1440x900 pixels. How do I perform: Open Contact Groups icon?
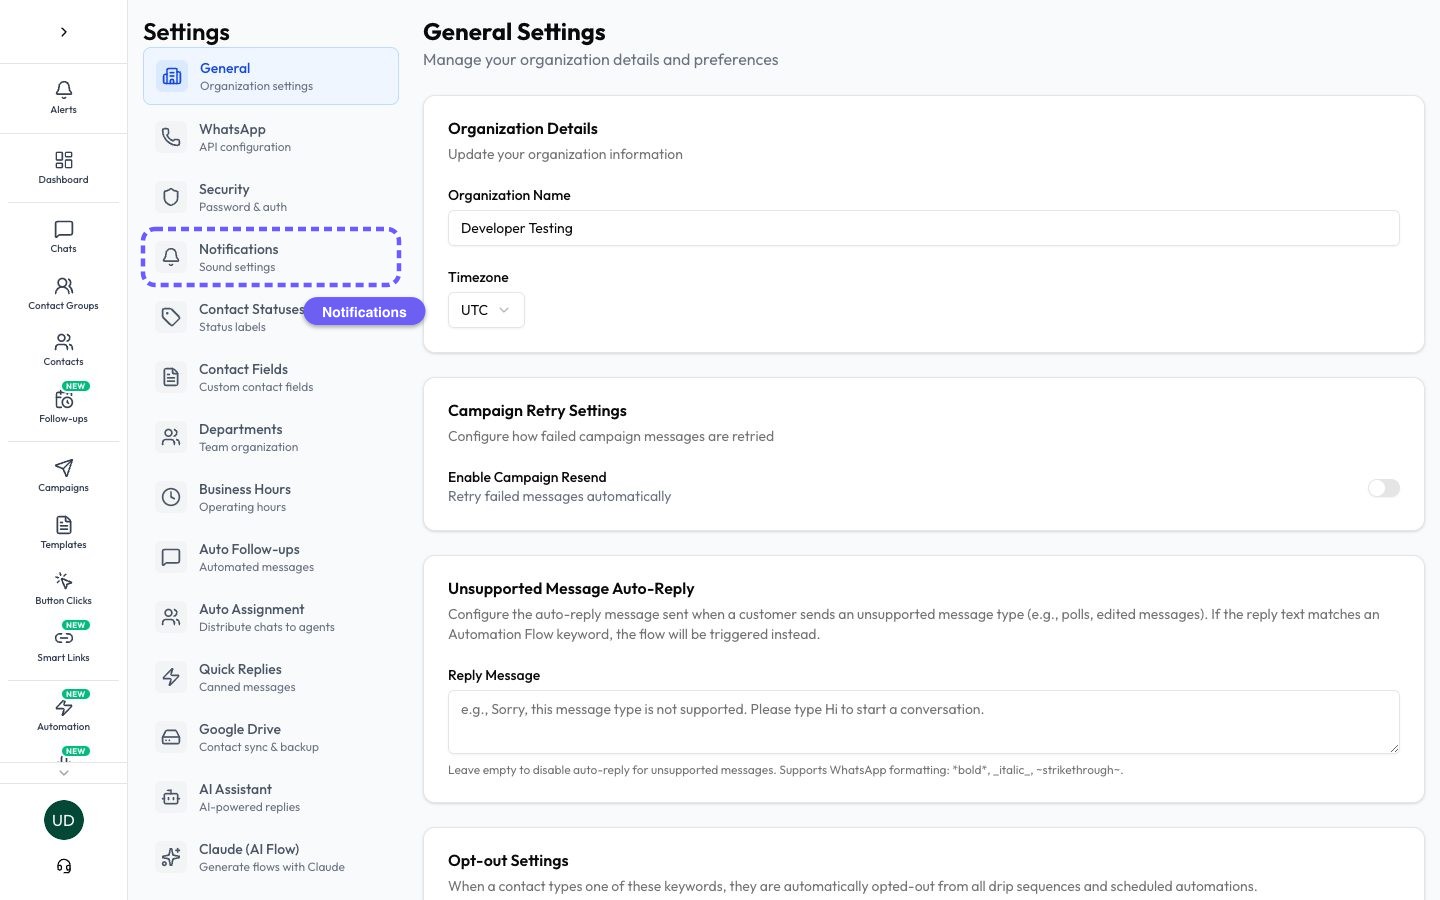(x=64, y=286)
